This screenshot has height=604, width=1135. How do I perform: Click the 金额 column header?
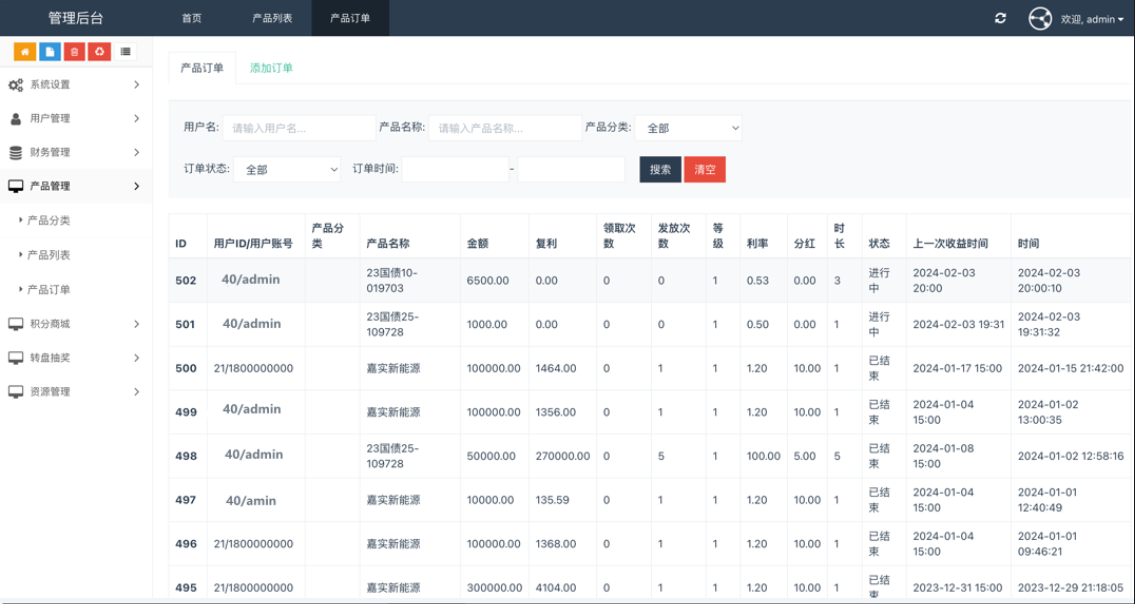[x=478, y=244]
